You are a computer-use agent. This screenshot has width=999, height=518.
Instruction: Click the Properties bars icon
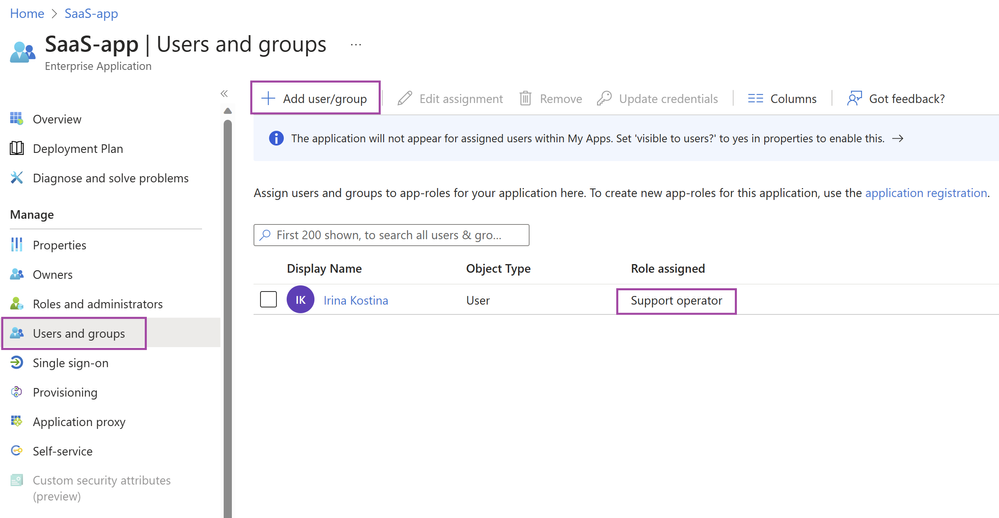(17, 245)
